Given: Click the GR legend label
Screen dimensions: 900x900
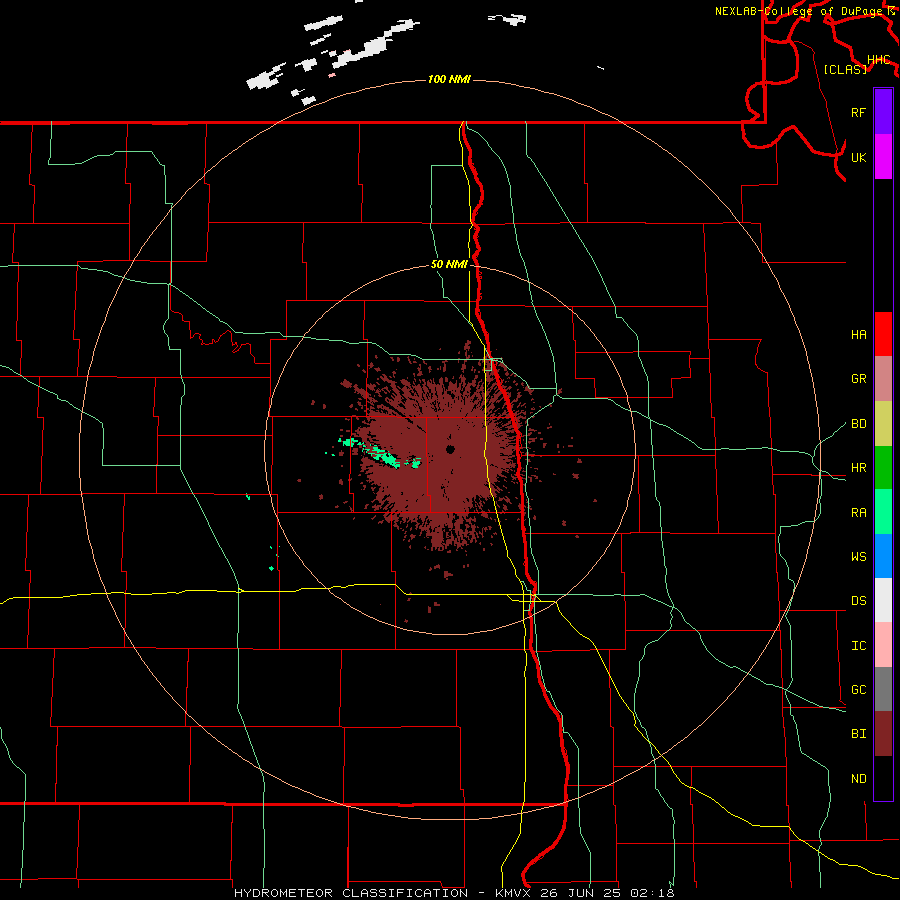Looking at the screenshot, I should (858, 378).
